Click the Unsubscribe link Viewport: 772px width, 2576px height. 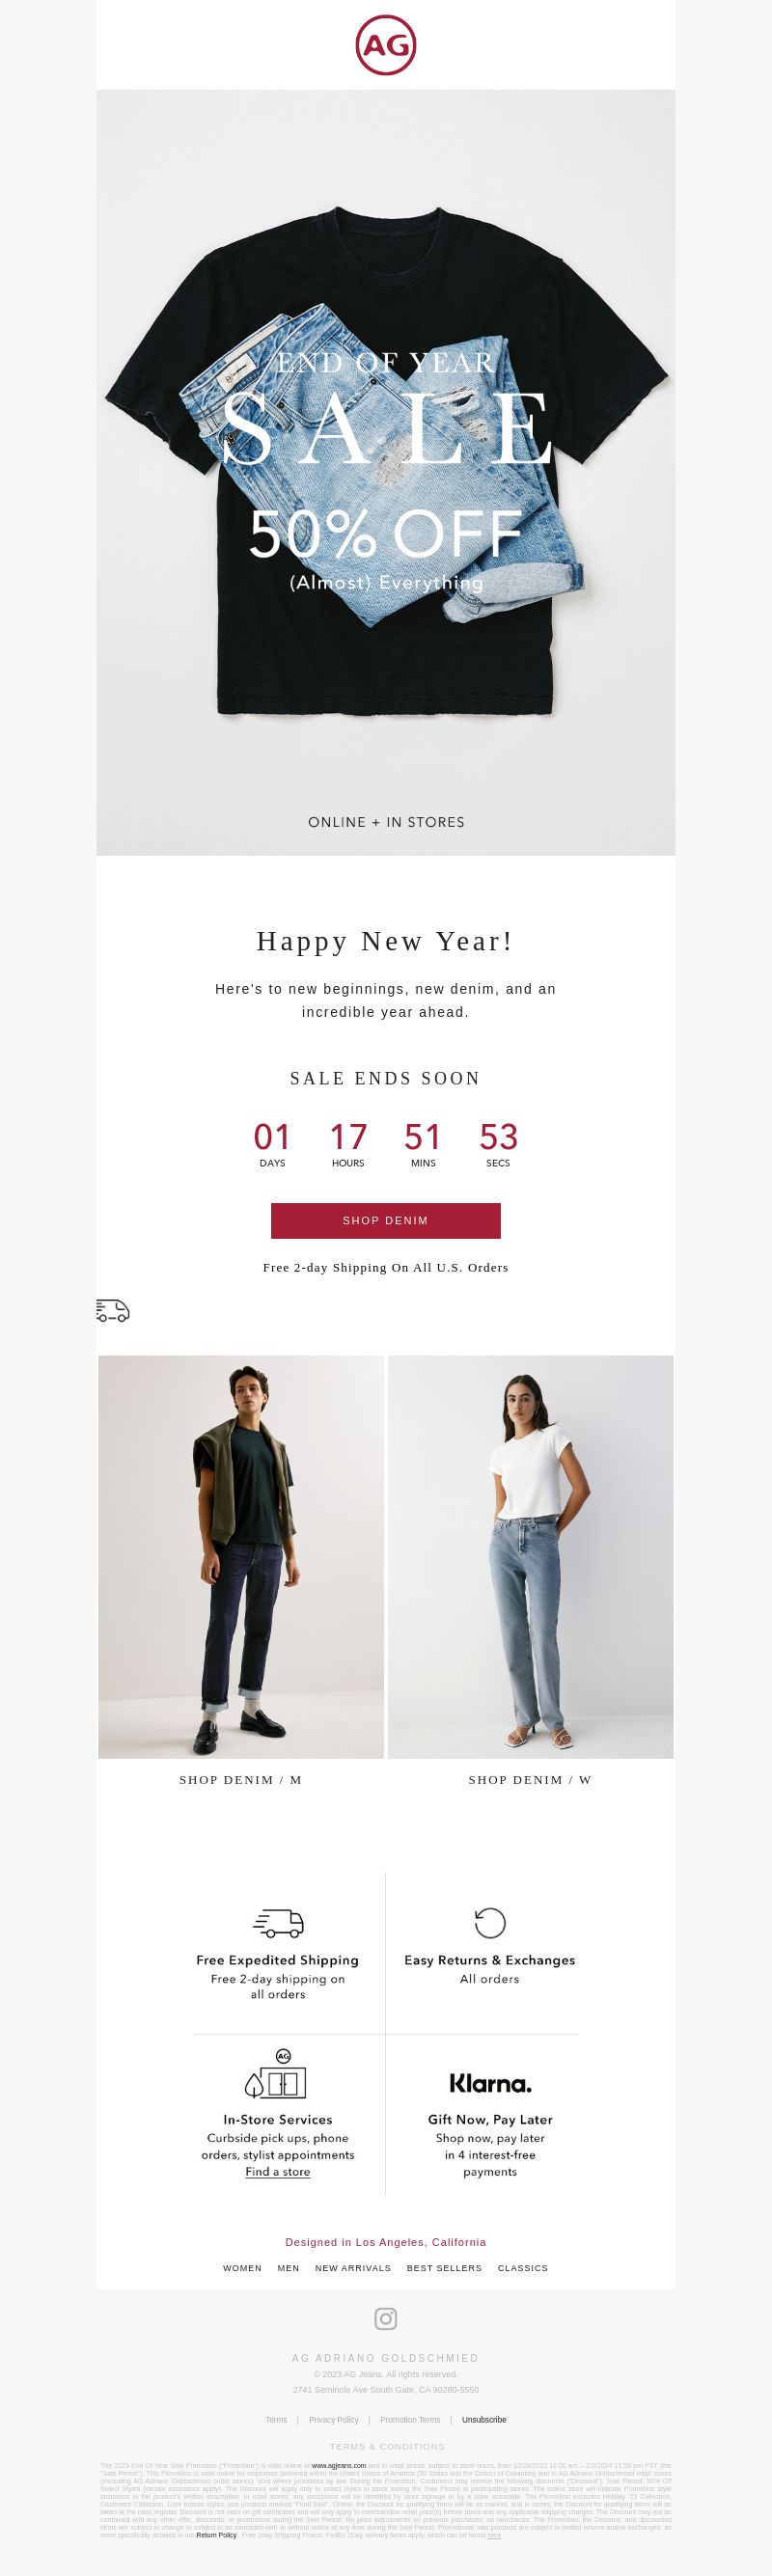484,2420
